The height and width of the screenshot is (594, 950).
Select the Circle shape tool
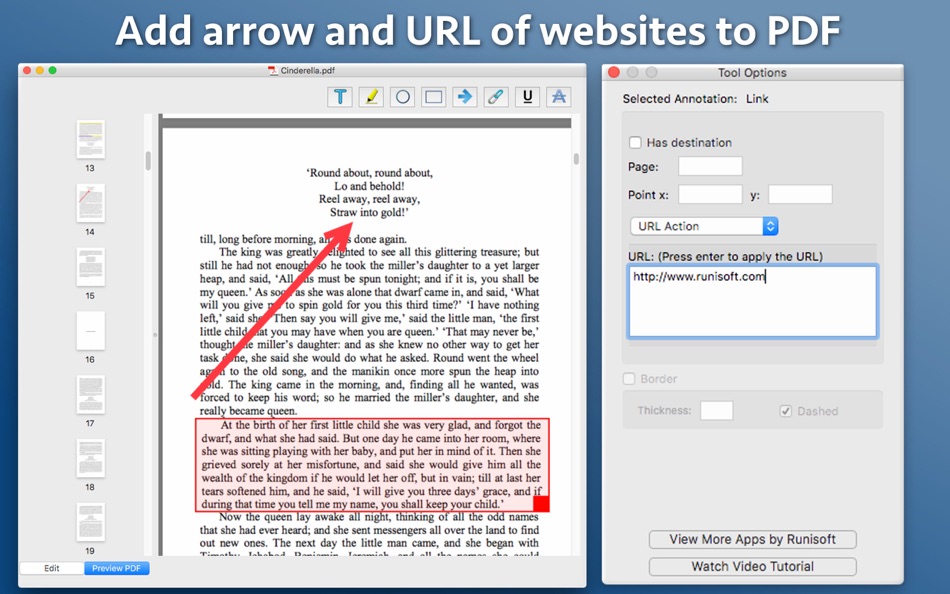pyautogui.click(x=403, y=97)
